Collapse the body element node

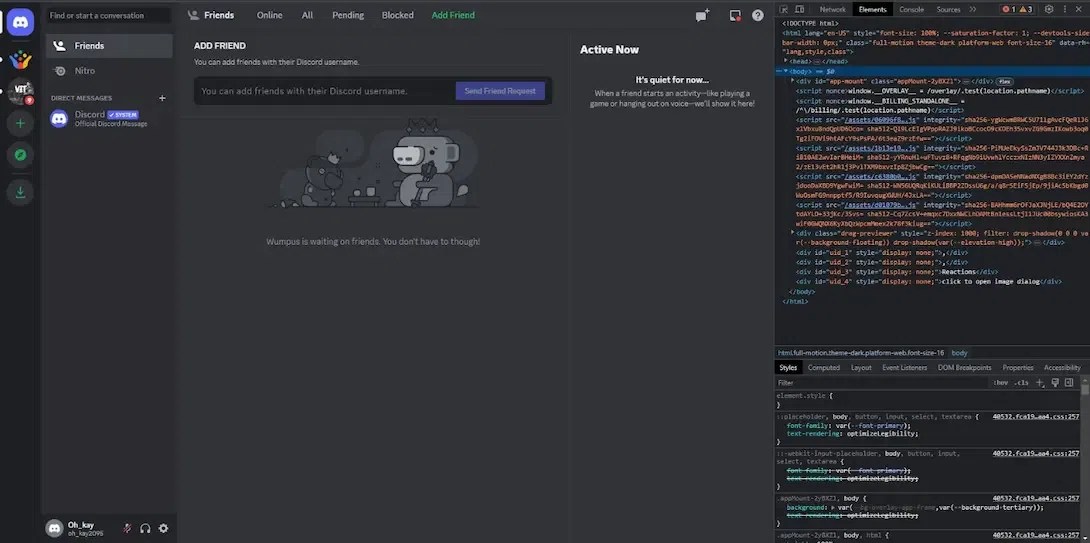(786, 71)
